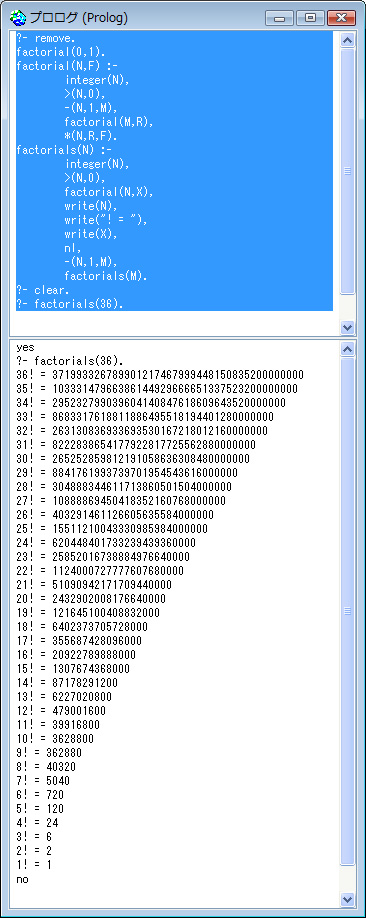
Task: Click the '18! =' result line
Action: point(83,627)
